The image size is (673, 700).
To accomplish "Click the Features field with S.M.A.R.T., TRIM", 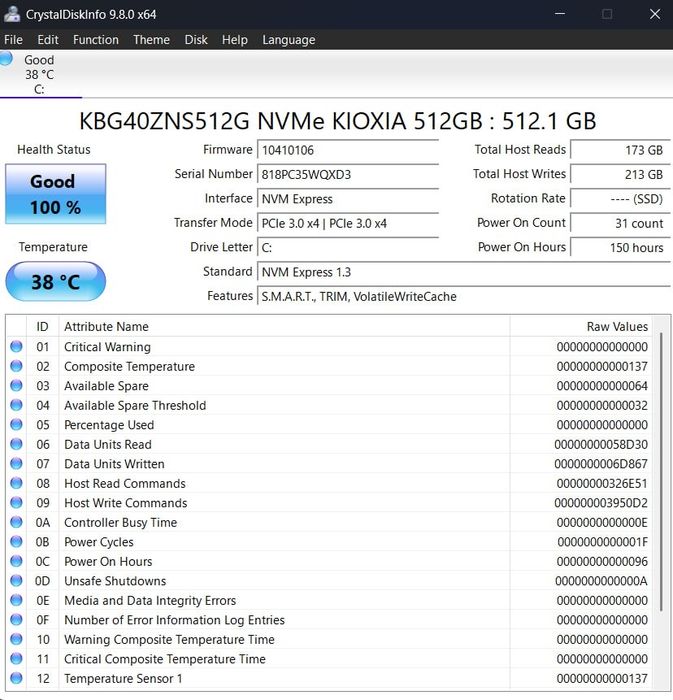I will tap(464, 296).
